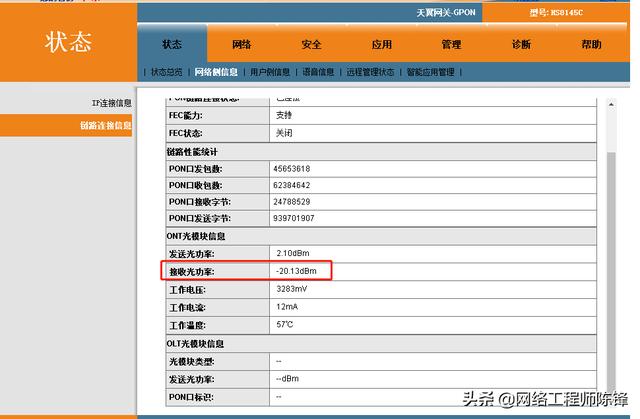Click the PON口接收字节 value 24788529
This screenshot has width=640, height=419.
(291, 202)
